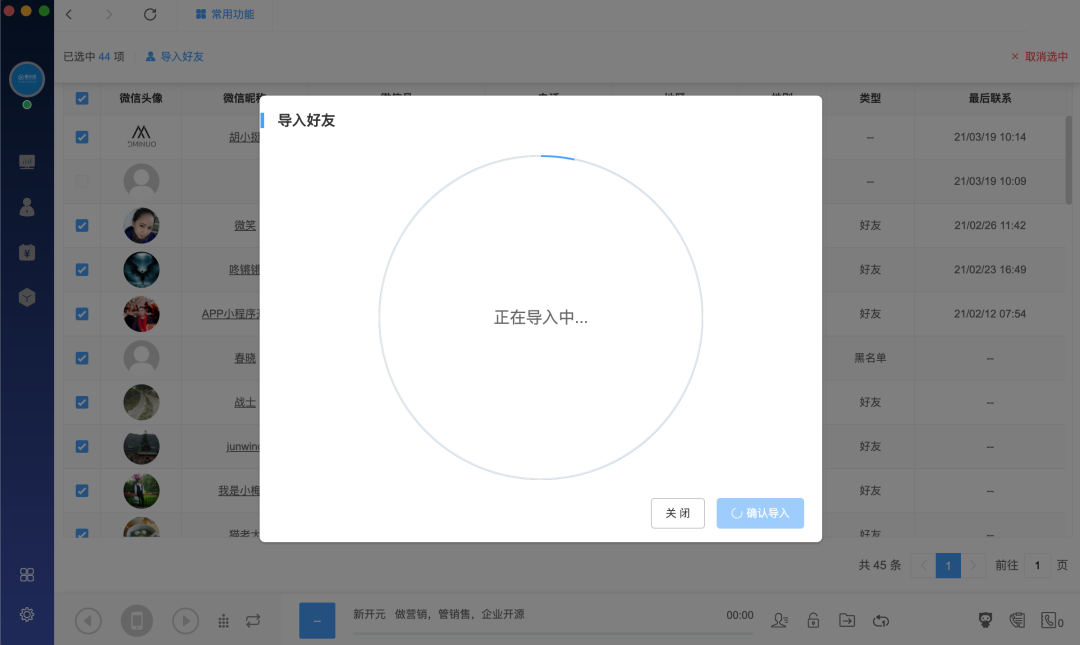Click the 类型 column header
The image size is (1080, 645).
870,99
